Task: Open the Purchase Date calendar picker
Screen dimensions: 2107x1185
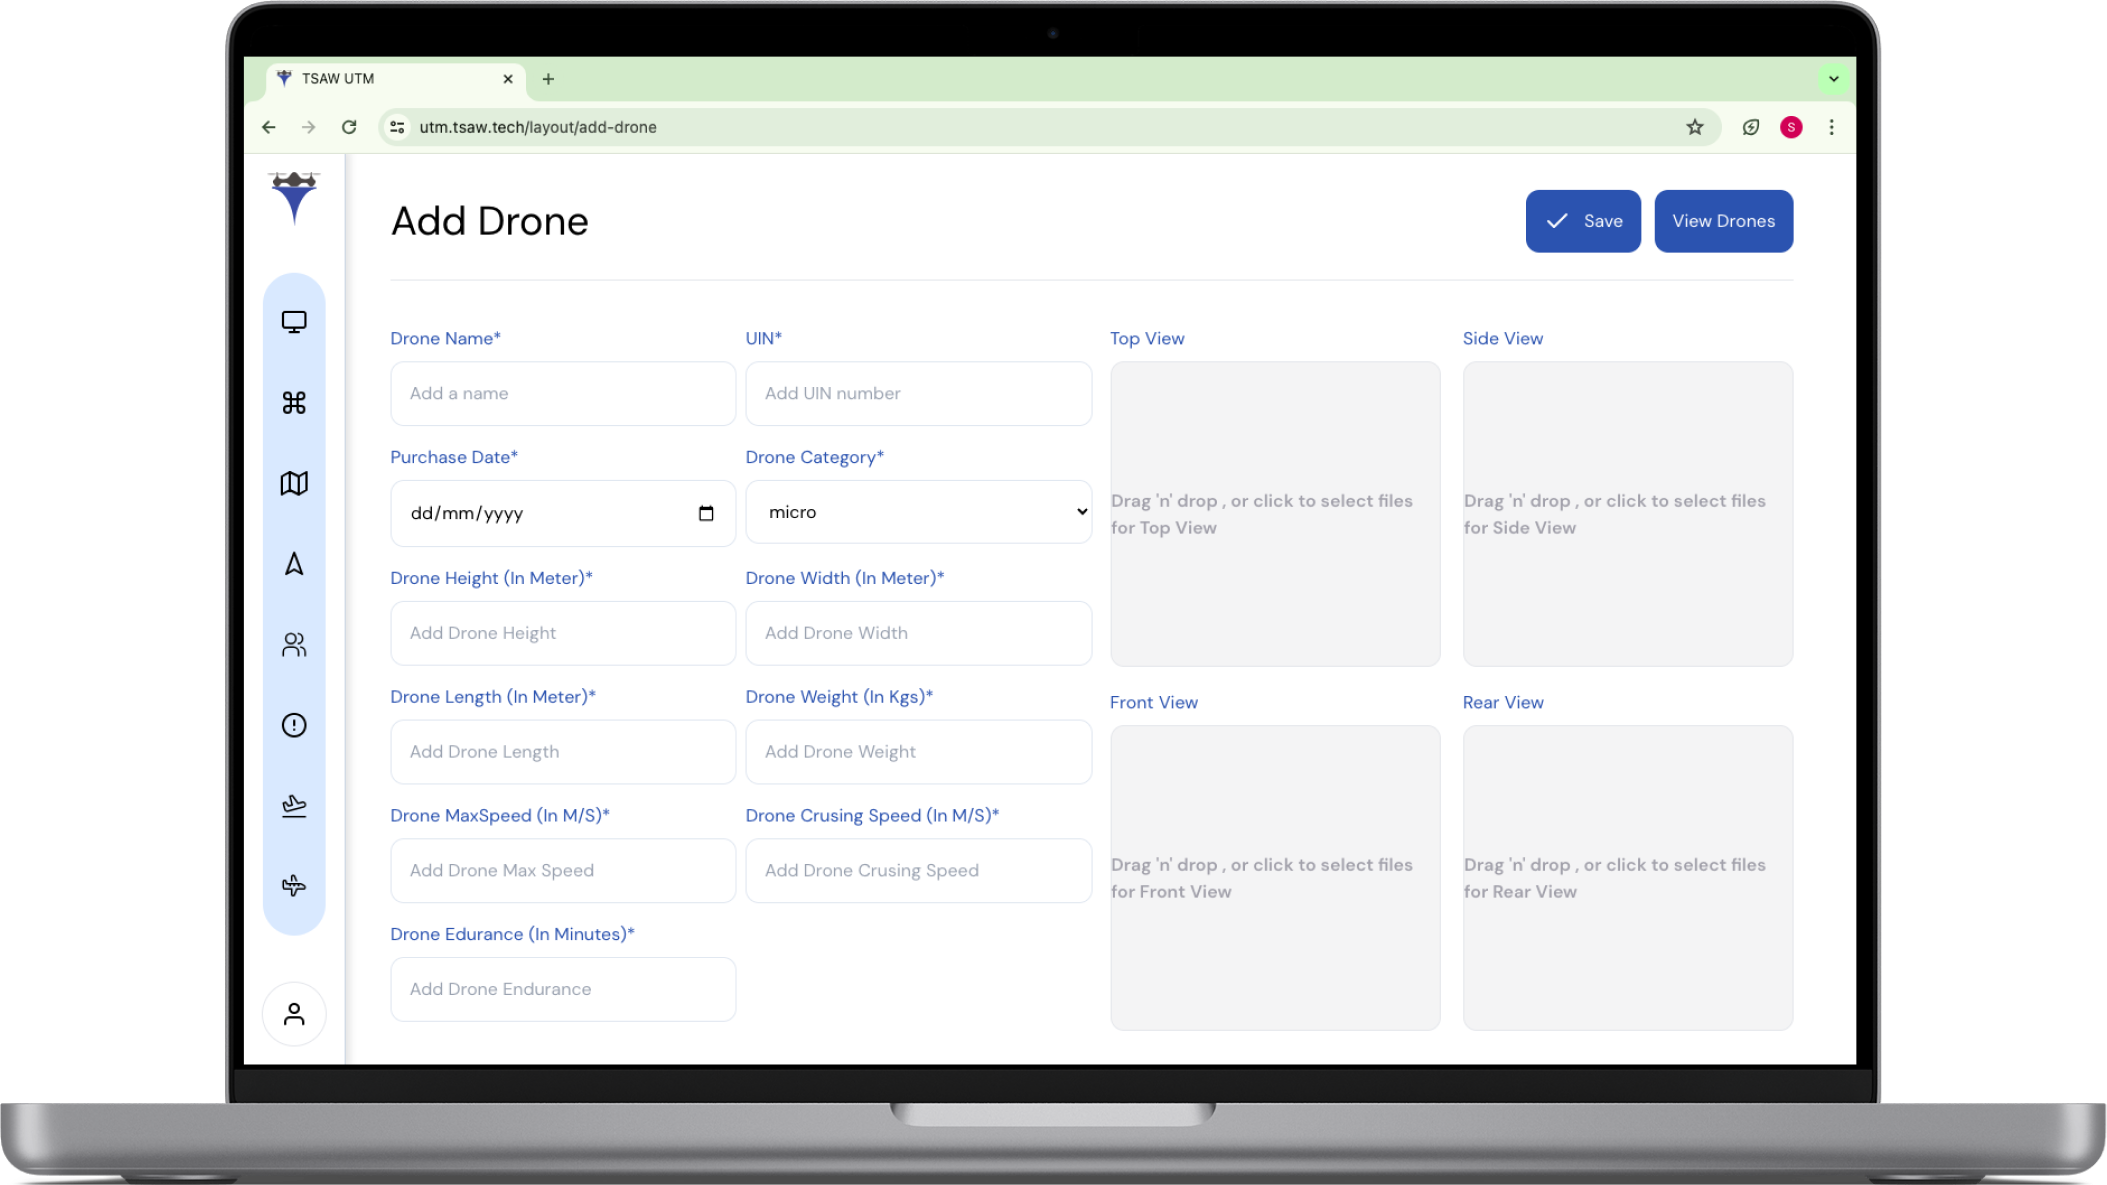Action: (706, 513)
